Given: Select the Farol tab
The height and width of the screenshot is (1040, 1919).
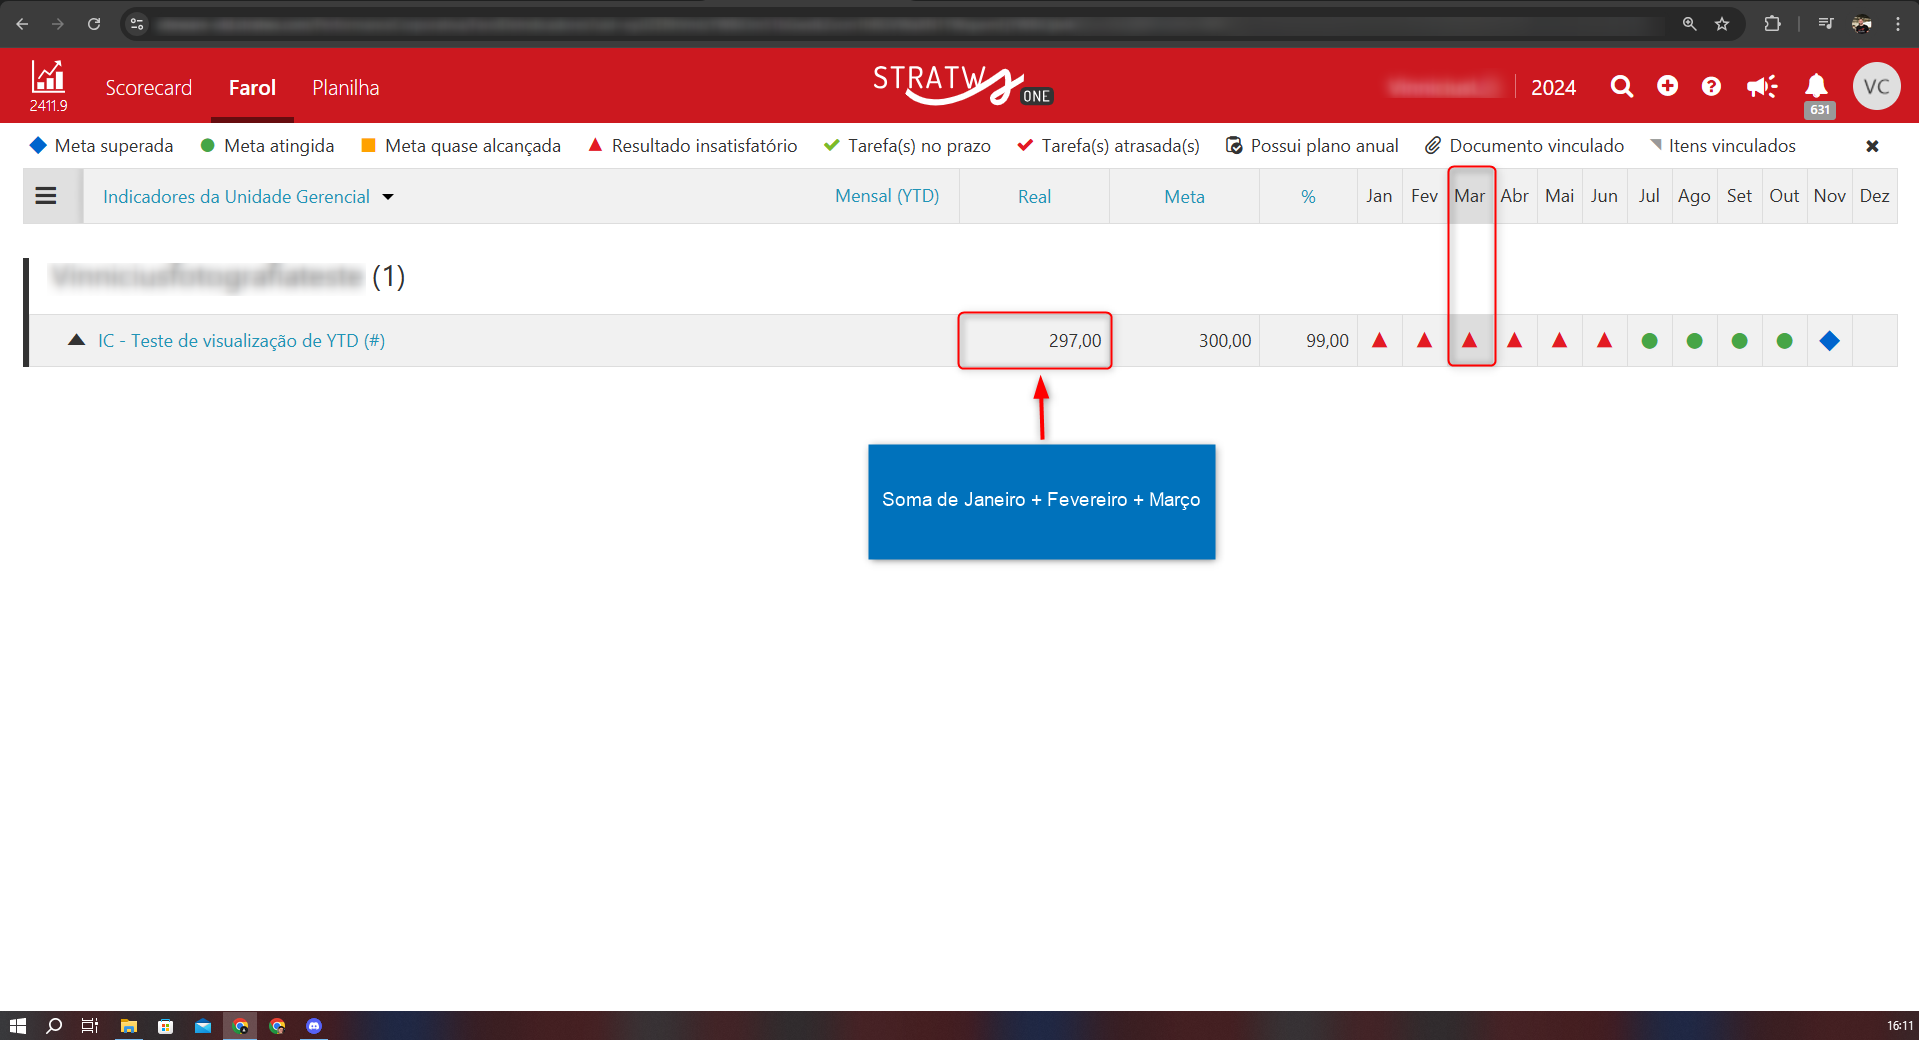Looking at the screenshot, I should [x=252, y=88].
